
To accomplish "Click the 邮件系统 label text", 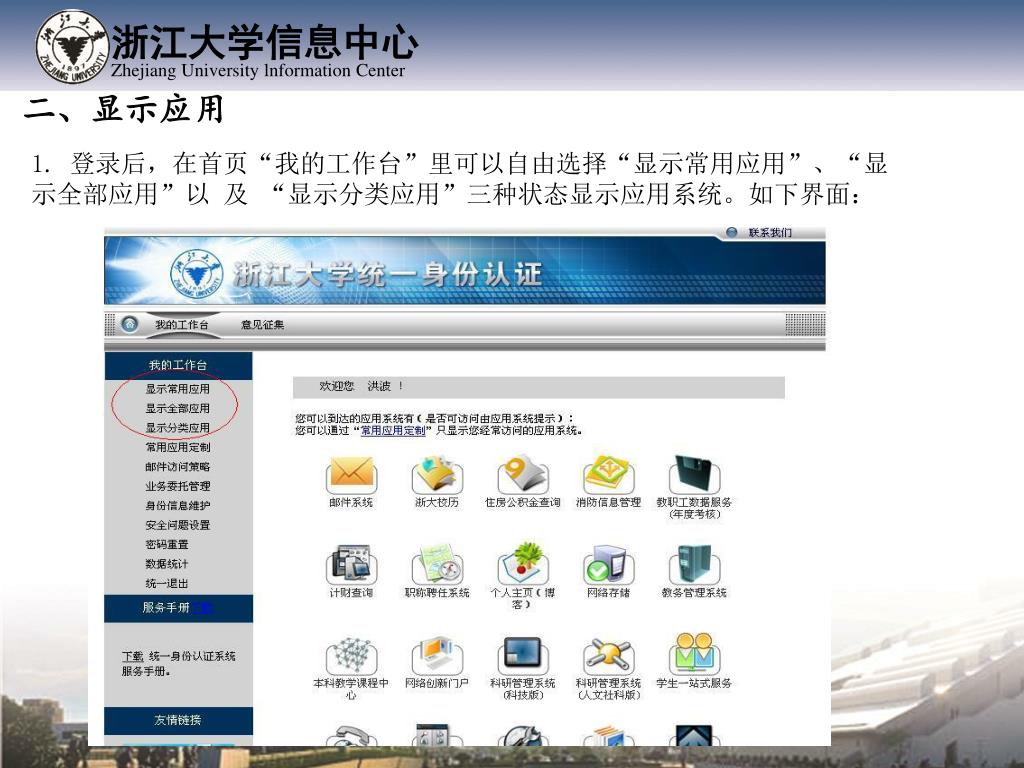I will (x=351, y=502).
